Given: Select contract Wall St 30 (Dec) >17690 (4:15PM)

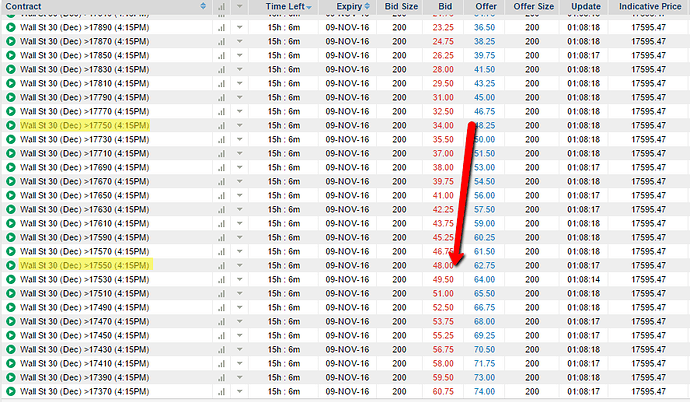Looking at the screenshot, I should coord(84,168).
